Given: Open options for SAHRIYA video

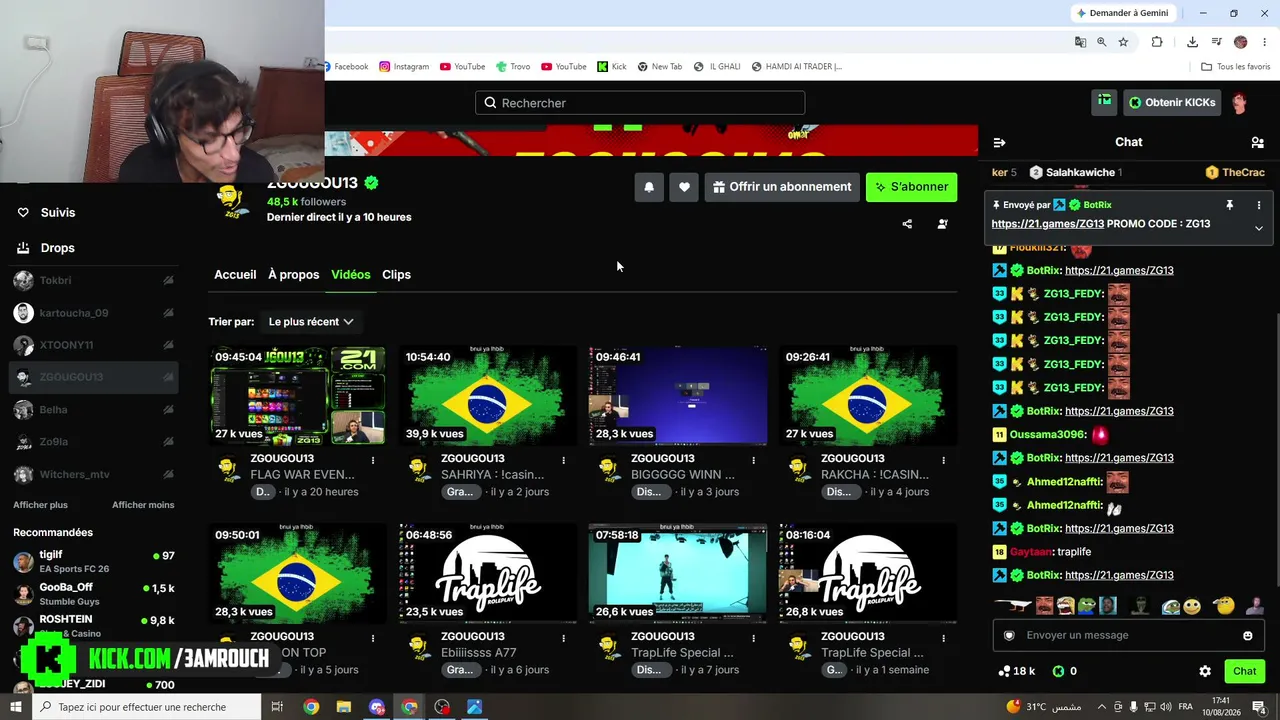Looking at the screenshot, I should click(563, 460).
